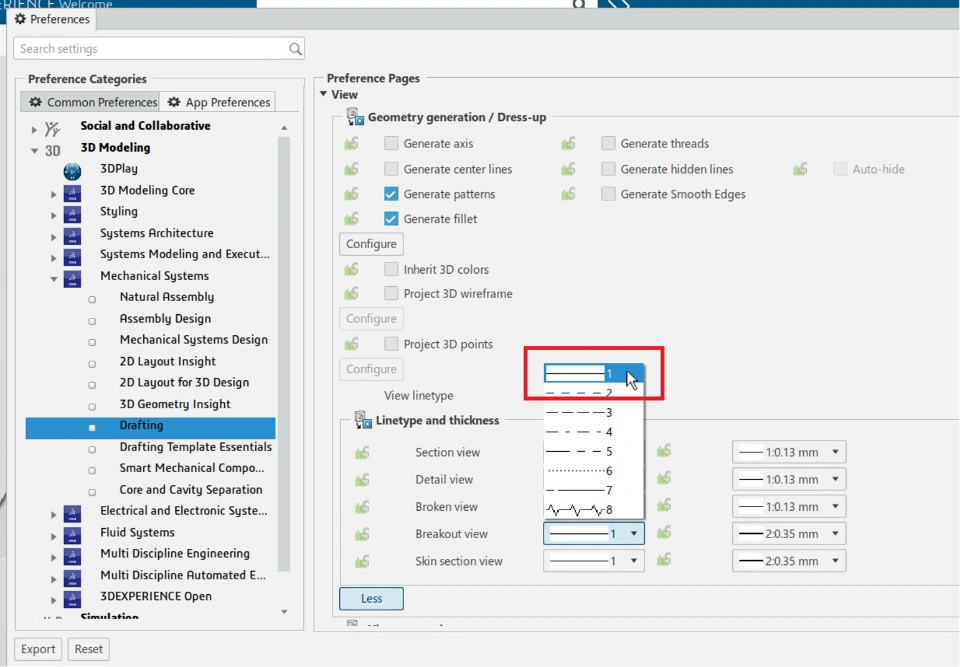Viewport: 960px width, 667px height.
Task: Click the 3DPlay globe icon
Action: tap(72, 171)
